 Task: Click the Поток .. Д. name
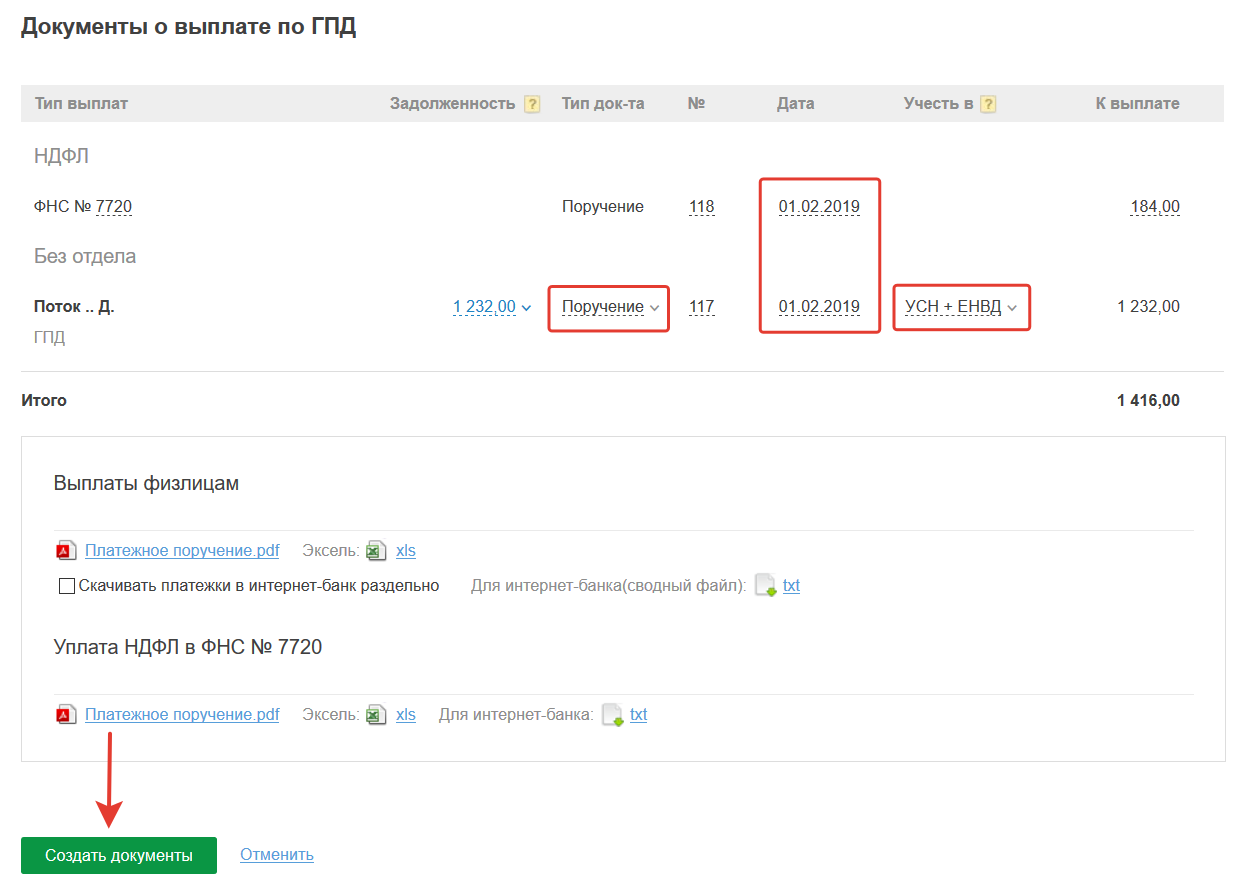tap(74, 307)
